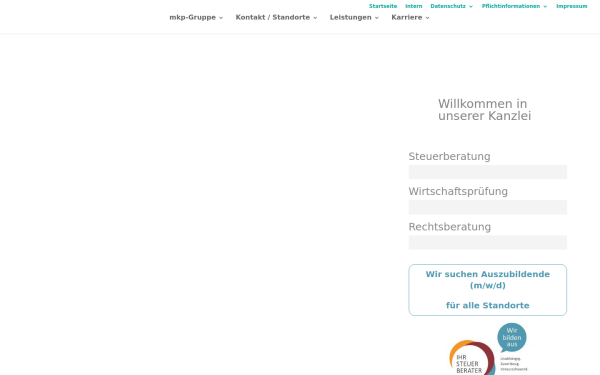Screen dimensions: 600x375
Task: Expand the chevron next to mkp-Gruppe
Action: [221, 18]
